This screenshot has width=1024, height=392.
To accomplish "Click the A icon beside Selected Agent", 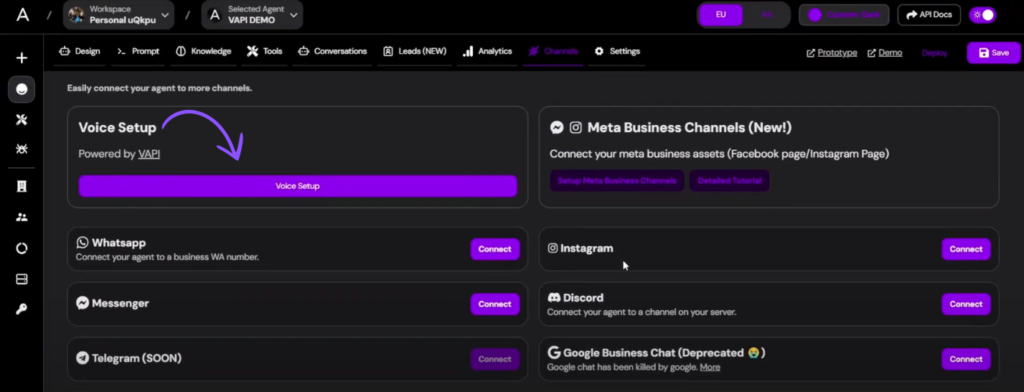I will coord(215,14).
